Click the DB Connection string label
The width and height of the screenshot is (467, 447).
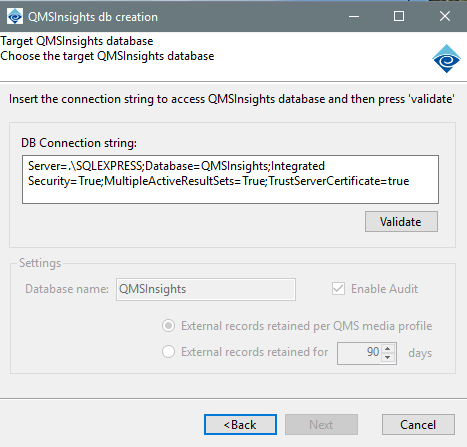tap(79, 143)
